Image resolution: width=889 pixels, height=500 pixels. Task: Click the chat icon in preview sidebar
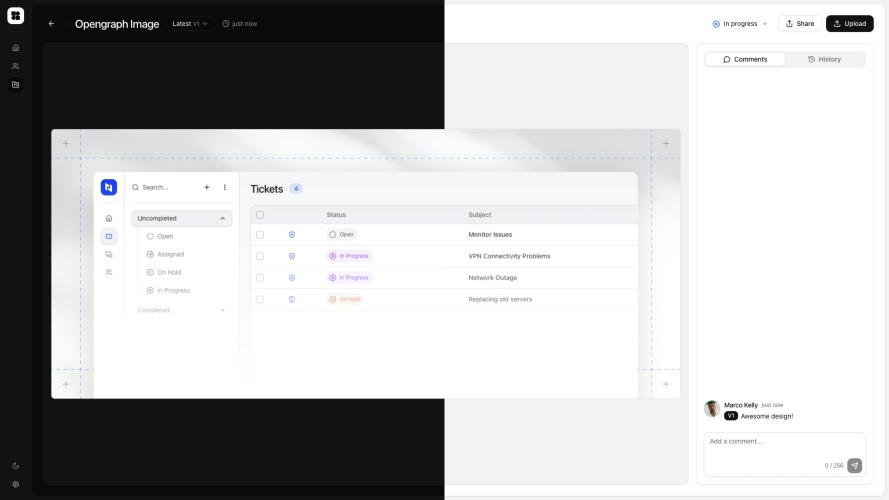pyautogui.click(x=109, y=255)
